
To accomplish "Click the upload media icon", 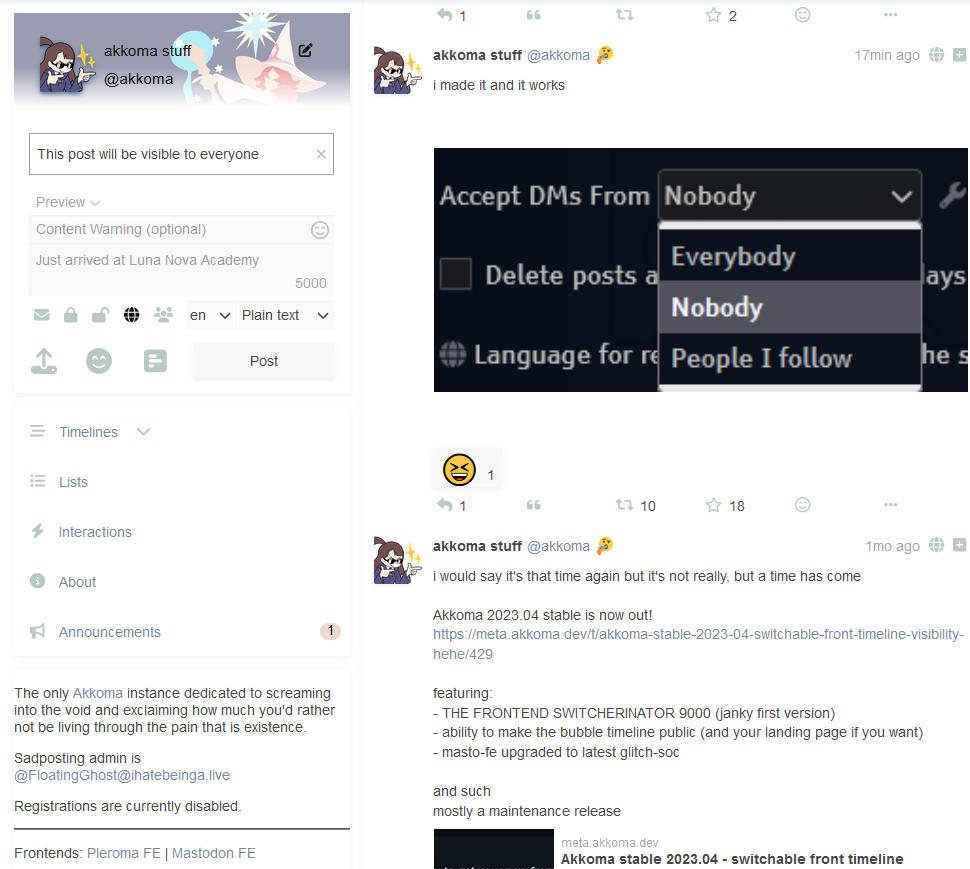I will point(44,361).
